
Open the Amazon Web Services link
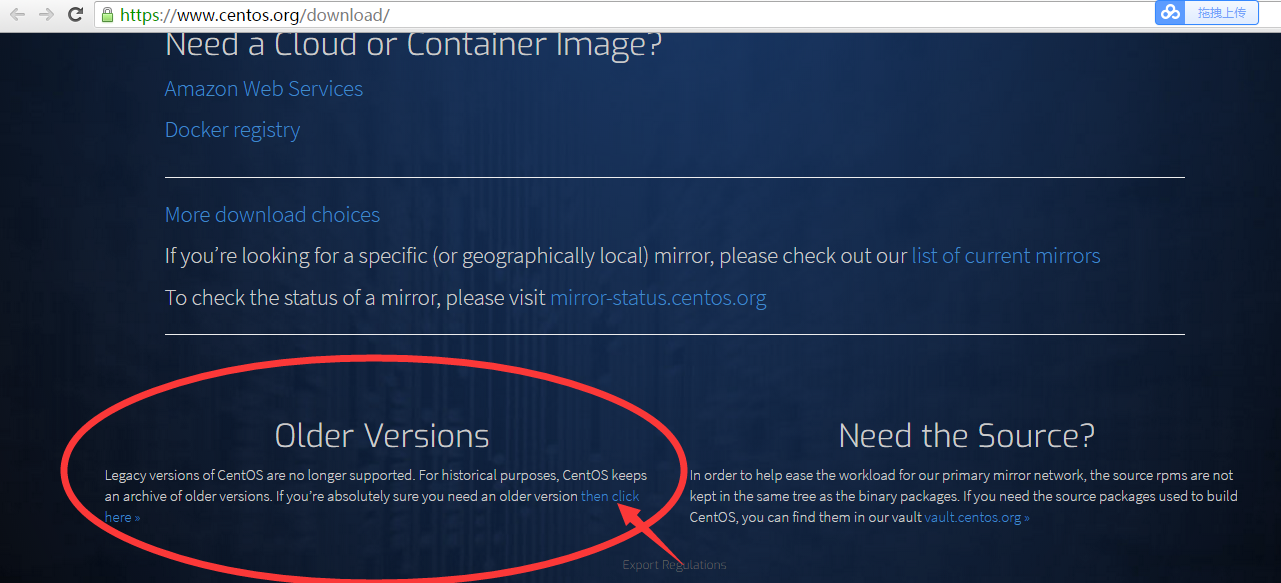coord(264,89)
